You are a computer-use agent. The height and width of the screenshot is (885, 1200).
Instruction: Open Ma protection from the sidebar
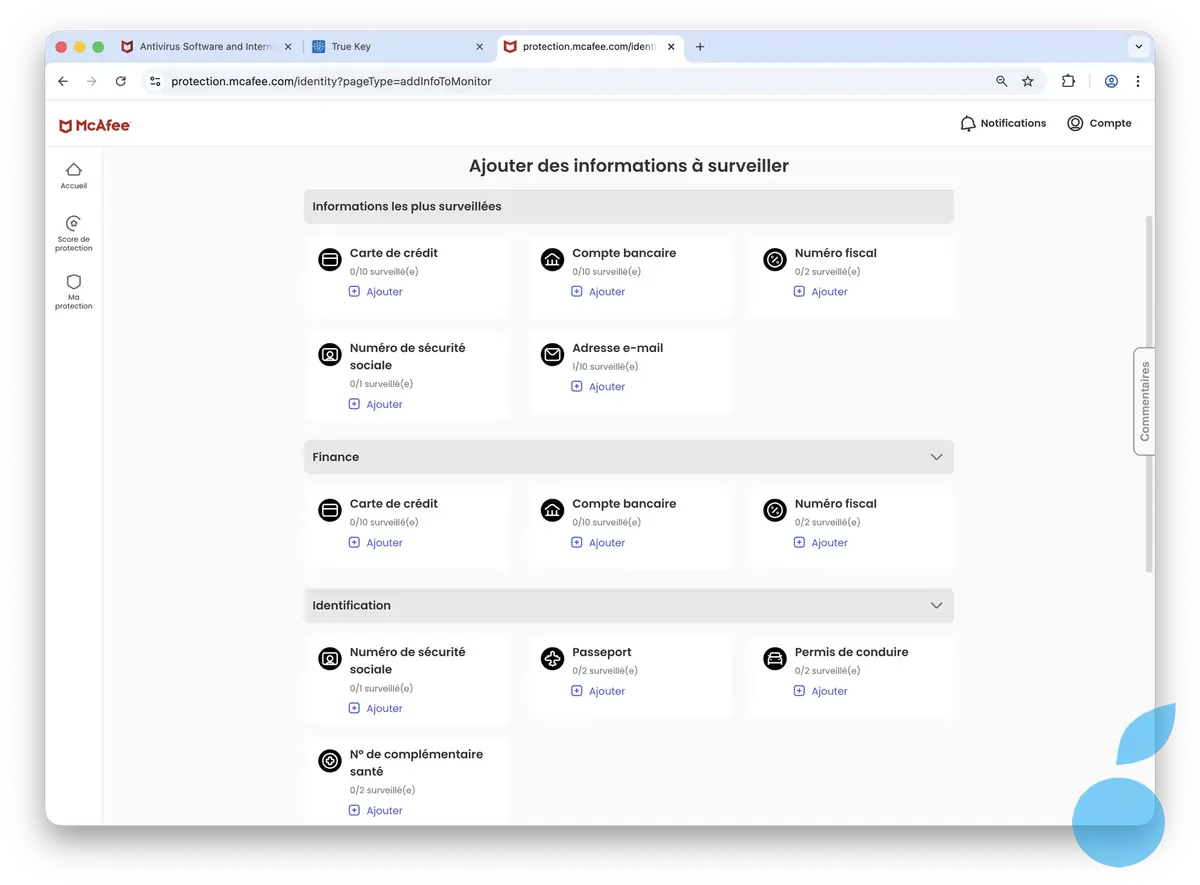tap(73, 290)
